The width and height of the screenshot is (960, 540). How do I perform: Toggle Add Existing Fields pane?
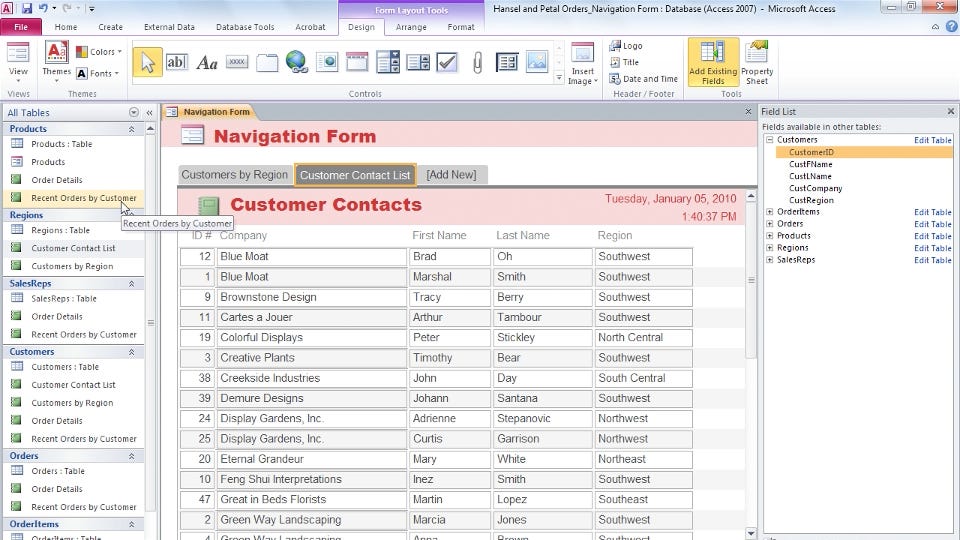point(713,64)
